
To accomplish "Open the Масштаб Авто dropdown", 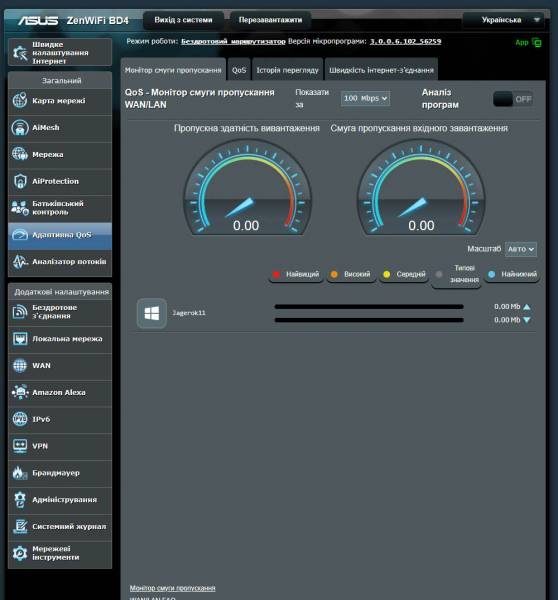I will click(521, 249).
